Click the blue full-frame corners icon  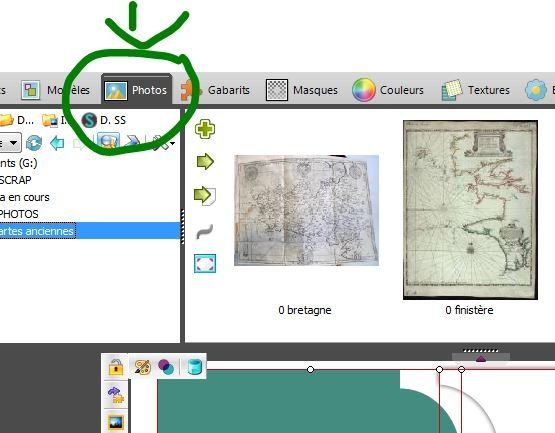[205, 264]
